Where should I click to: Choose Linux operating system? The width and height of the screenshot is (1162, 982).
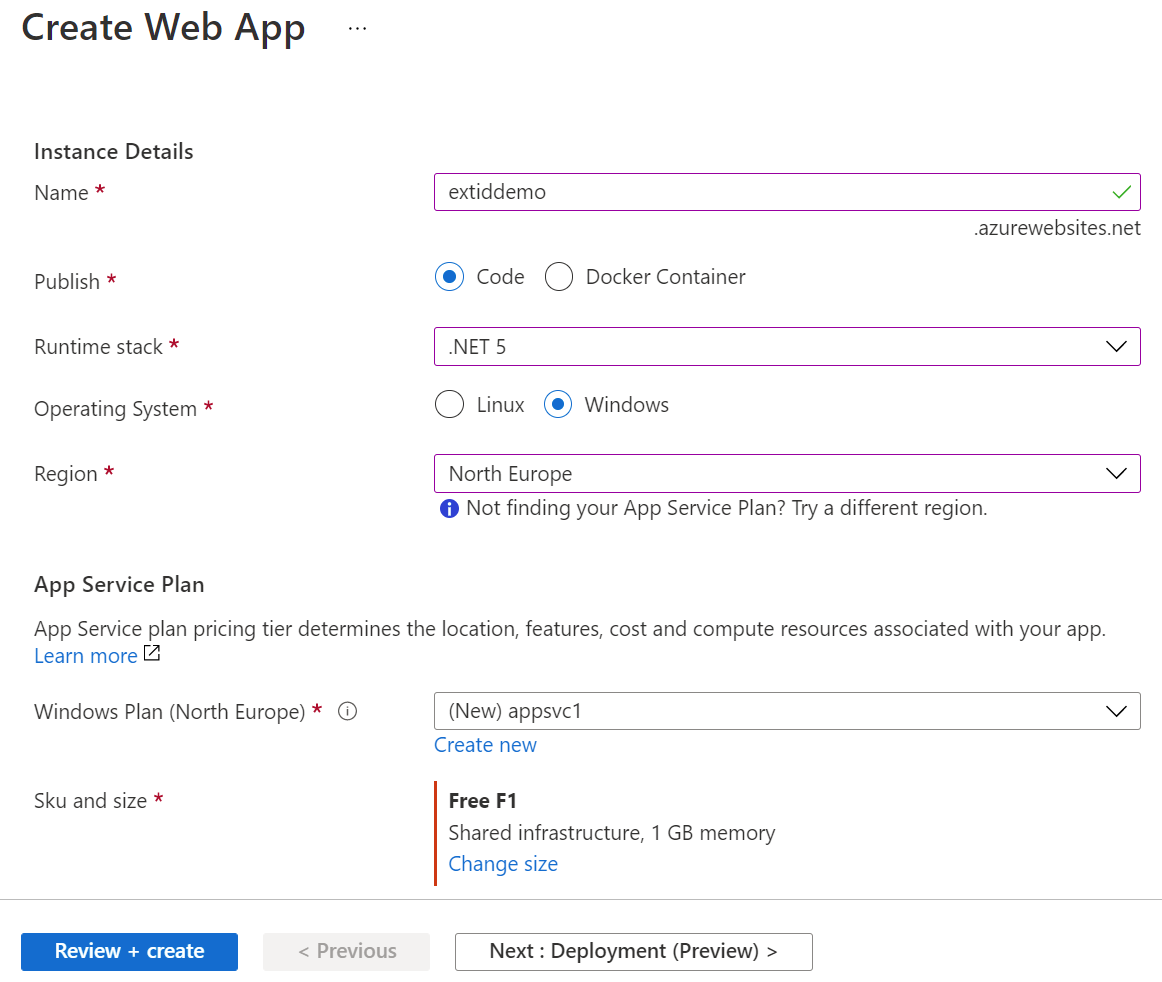[x=450, y=405]
